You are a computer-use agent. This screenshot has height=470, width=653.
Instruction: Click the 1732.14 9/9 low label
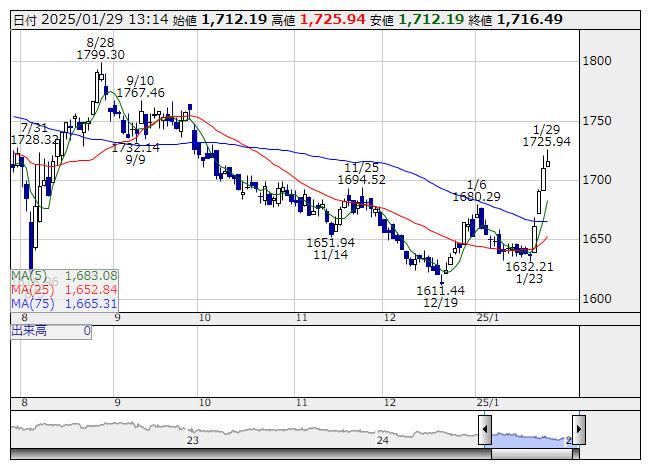pyautogui.click(x=135, y=154)
